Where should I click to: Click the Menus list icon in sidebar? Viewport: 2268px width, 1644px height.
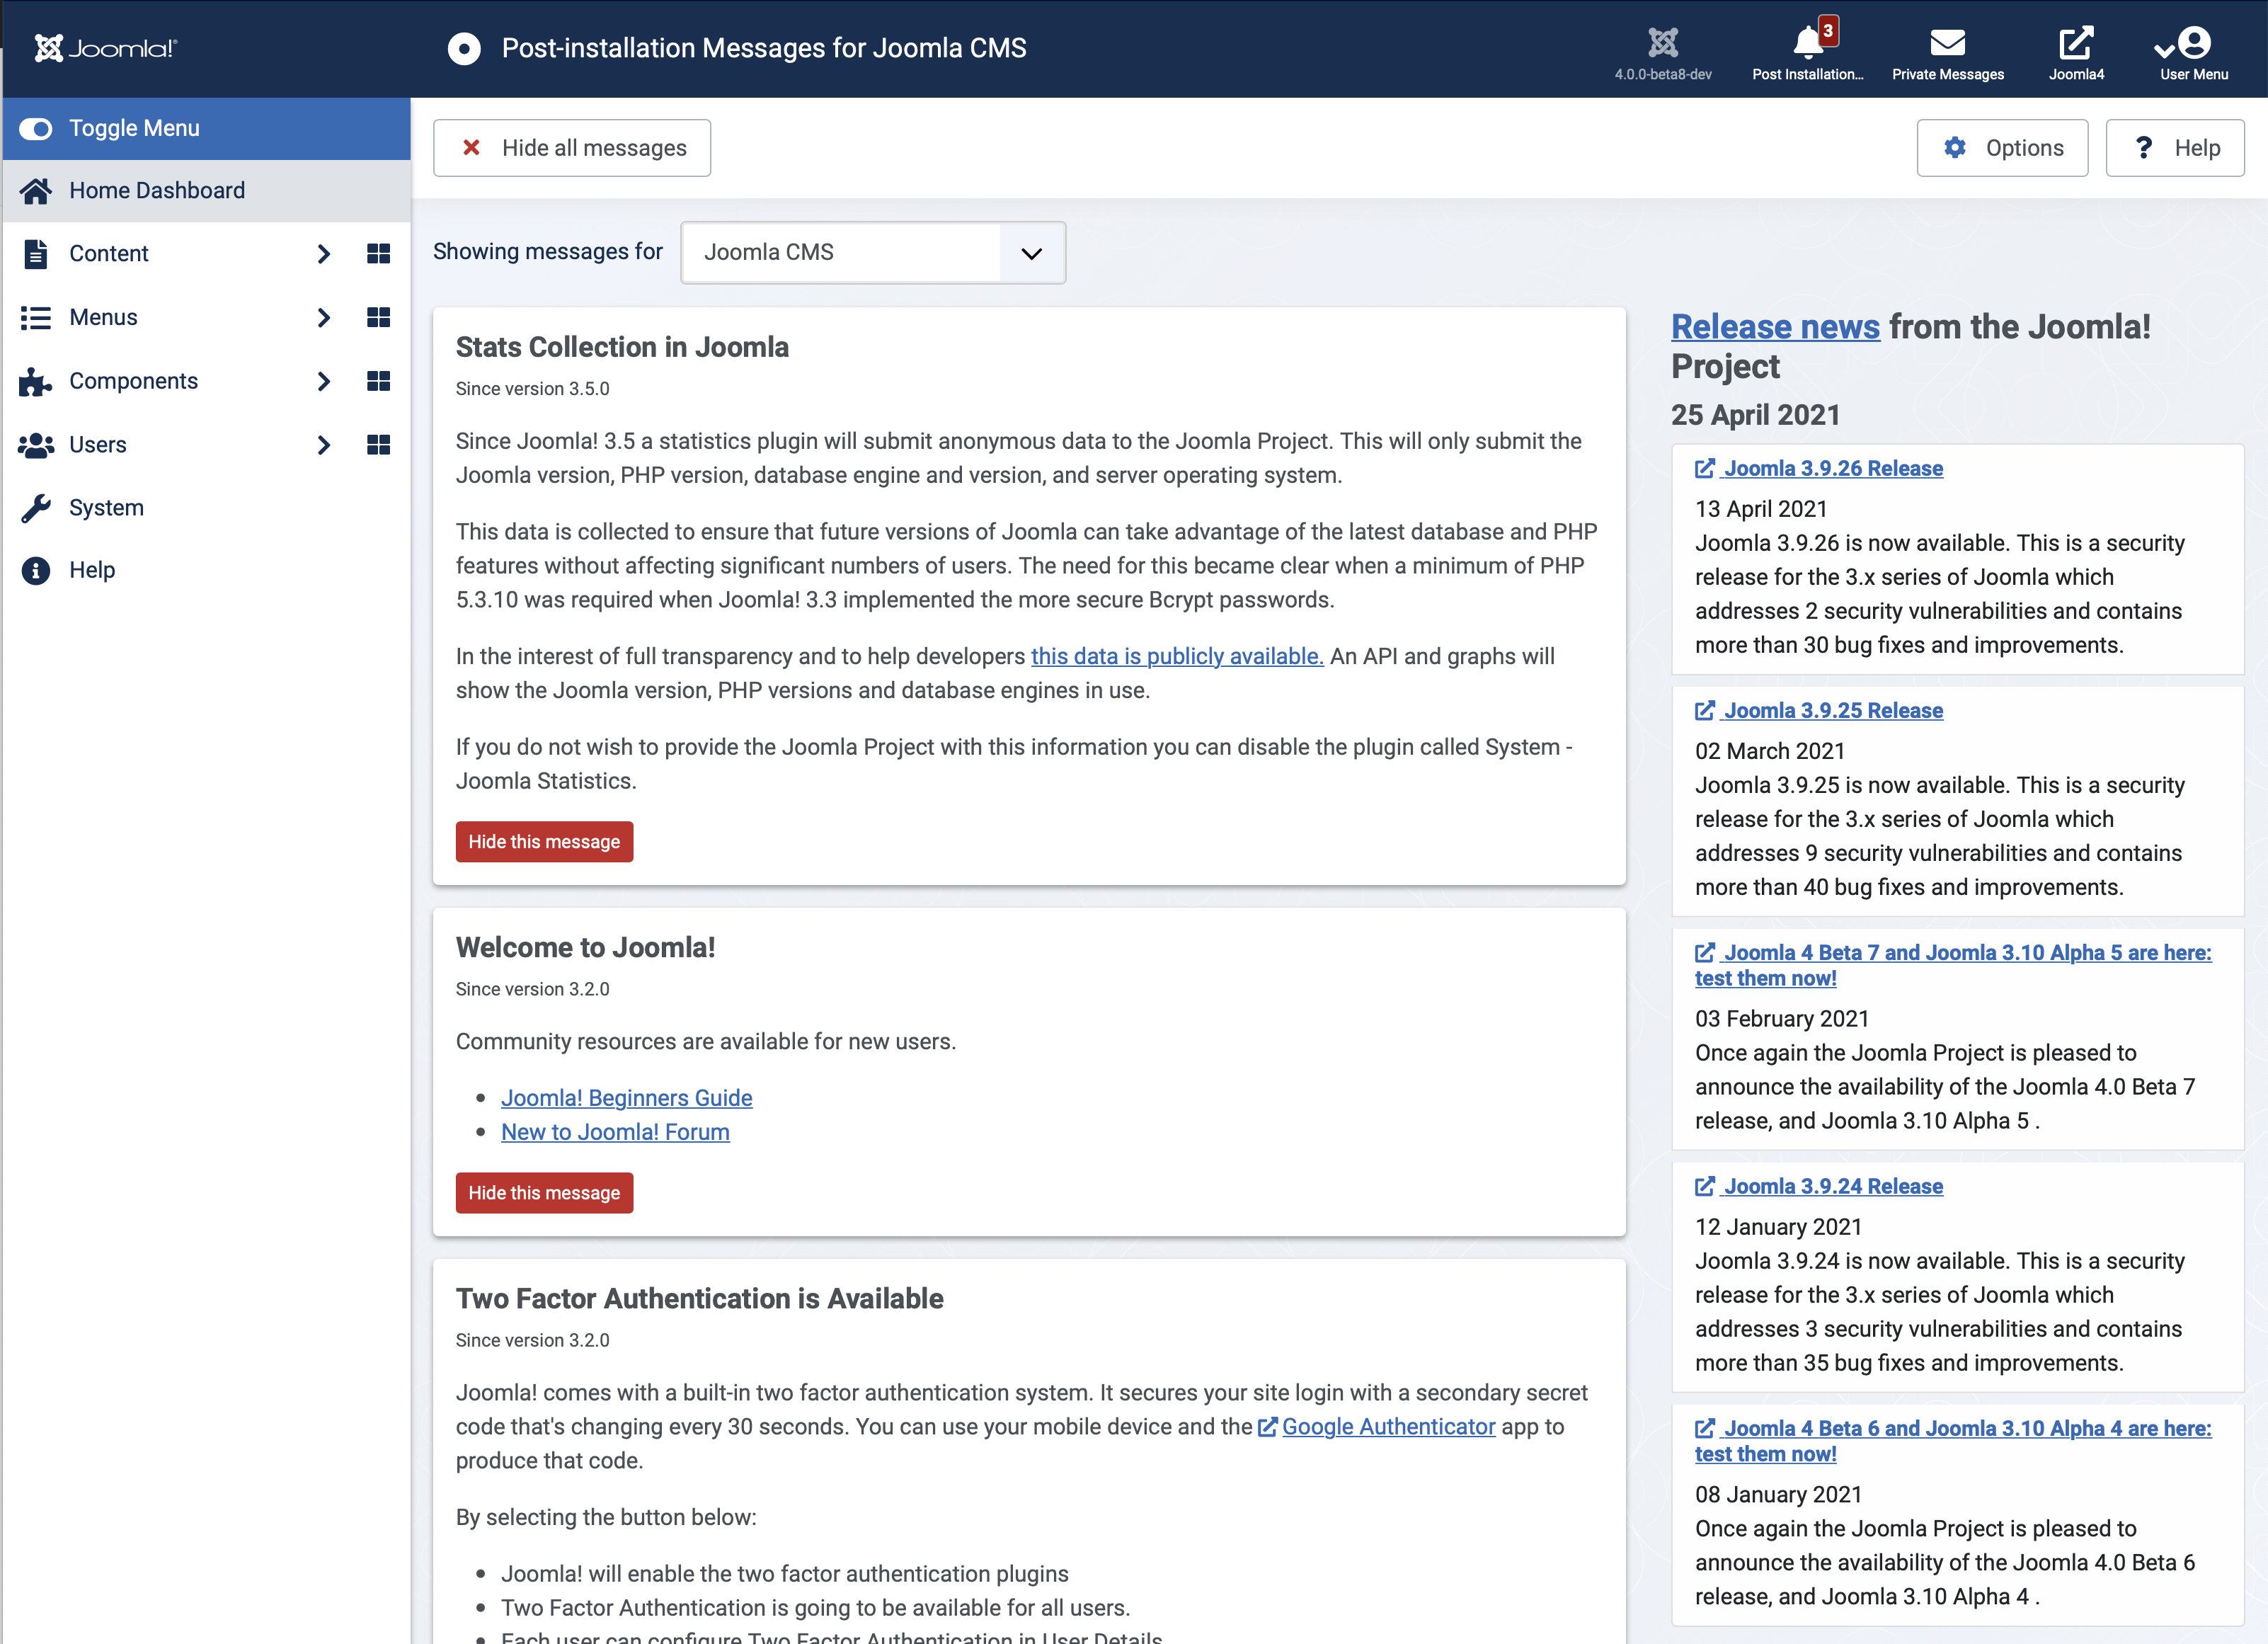(x=36, y=318)
